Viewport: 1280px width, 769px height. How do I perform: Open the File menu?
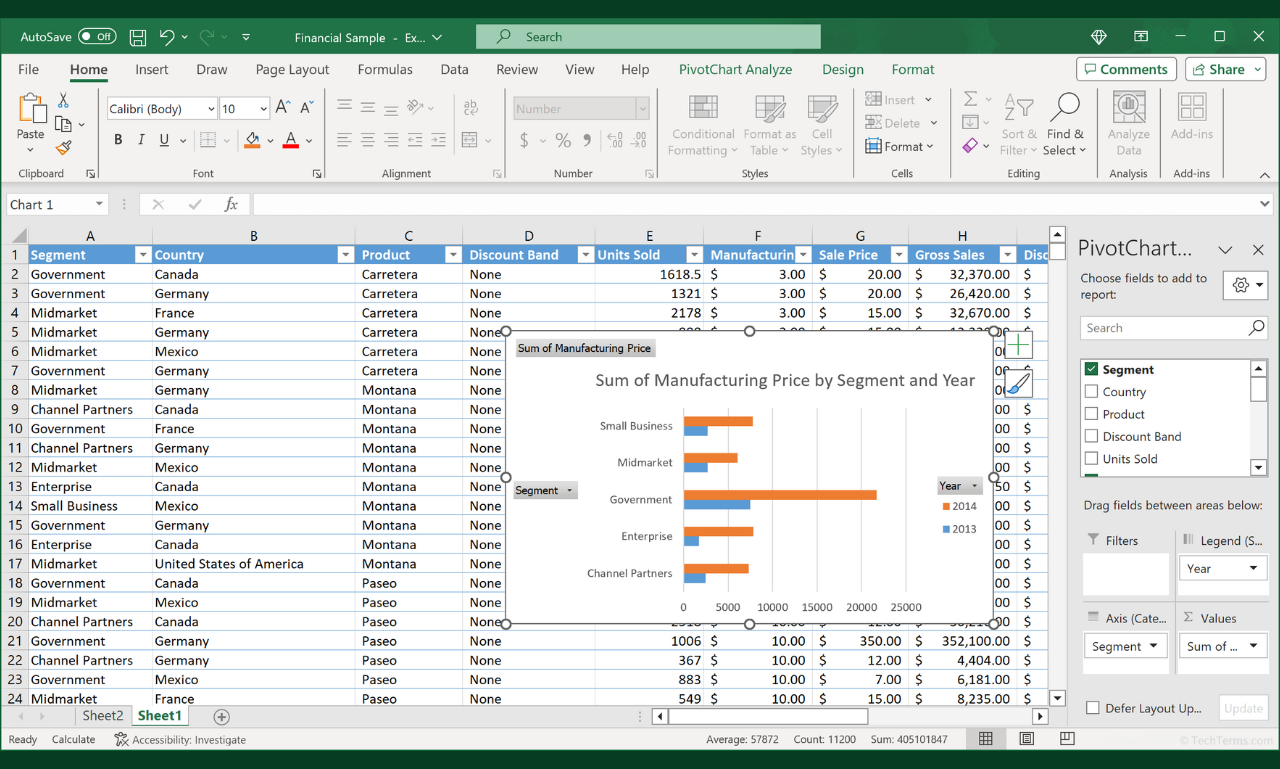coord(29,69)
